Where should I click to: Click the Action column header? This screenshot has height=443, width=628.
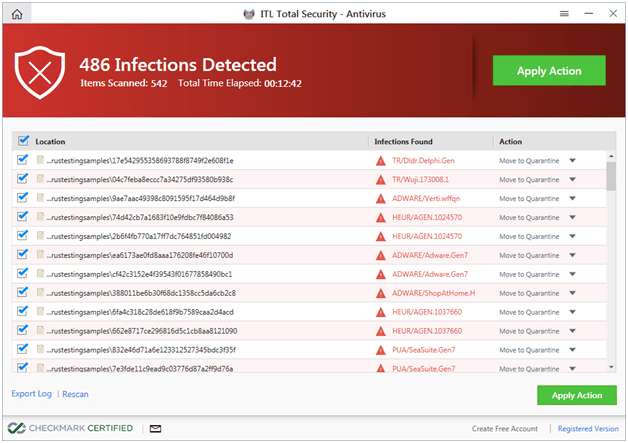[510, 142]
